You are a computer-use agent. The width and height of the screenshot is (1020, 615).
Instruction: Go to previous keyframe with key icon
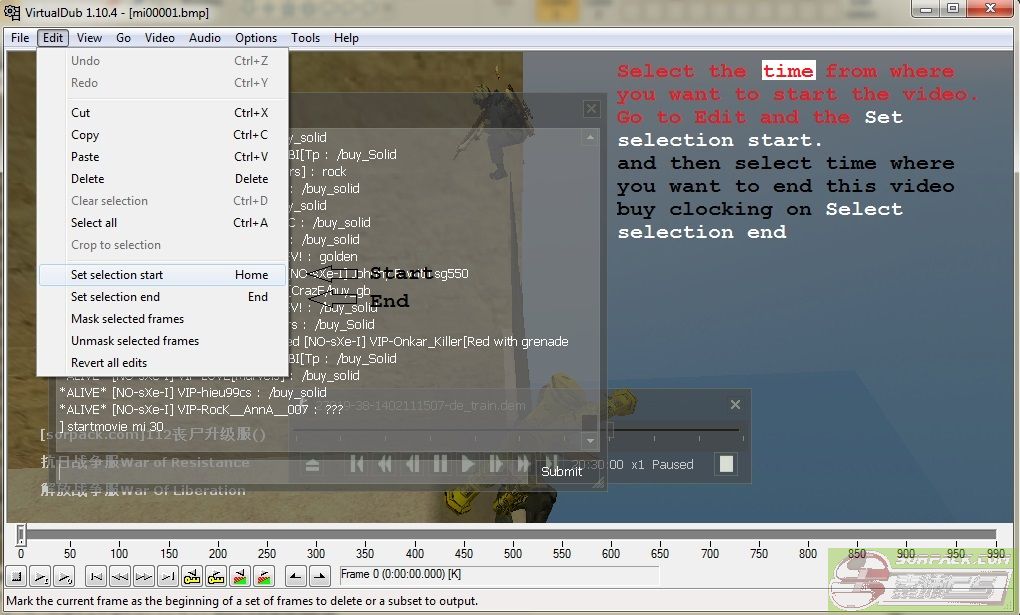pos(192,575)
